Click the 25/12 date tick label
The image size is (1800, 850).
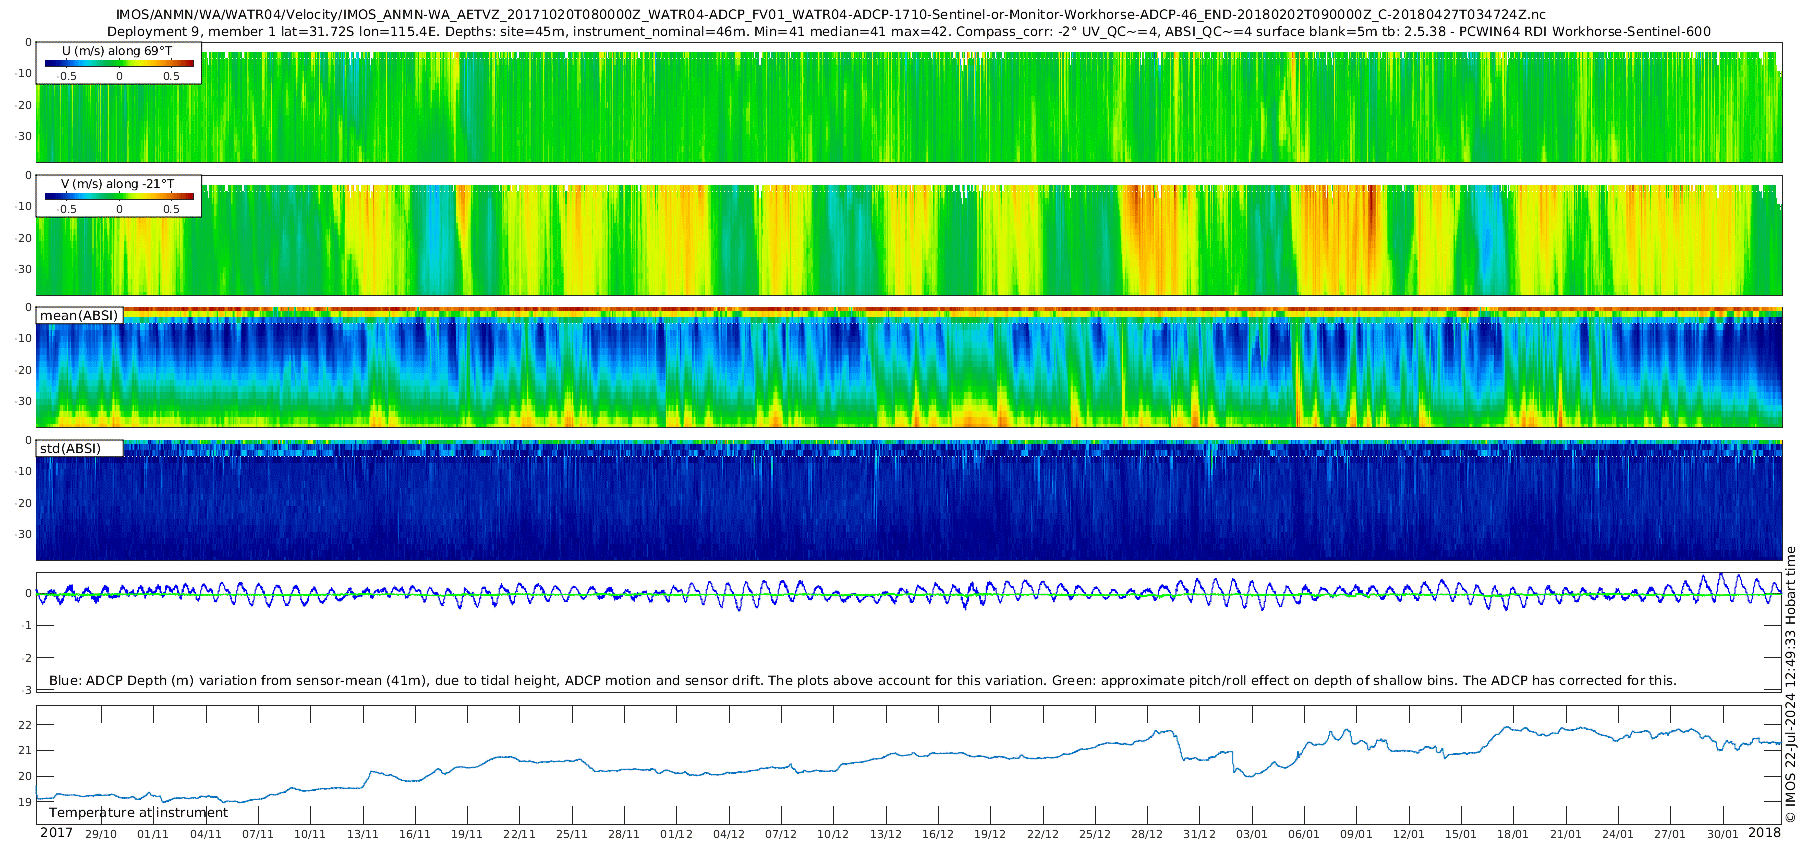point(1095,834)
